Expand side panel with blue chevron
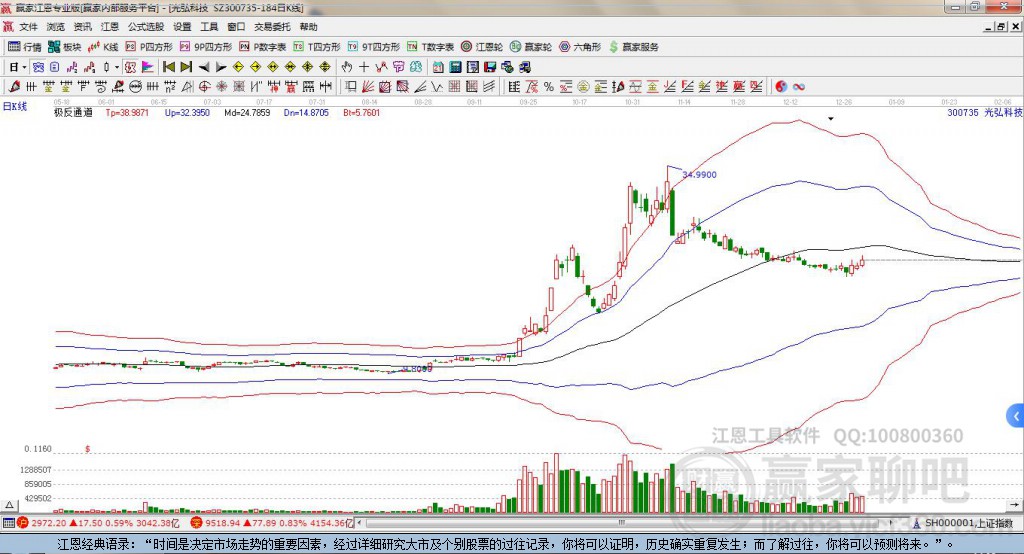1024x554 pixels. click(1016, 416)
